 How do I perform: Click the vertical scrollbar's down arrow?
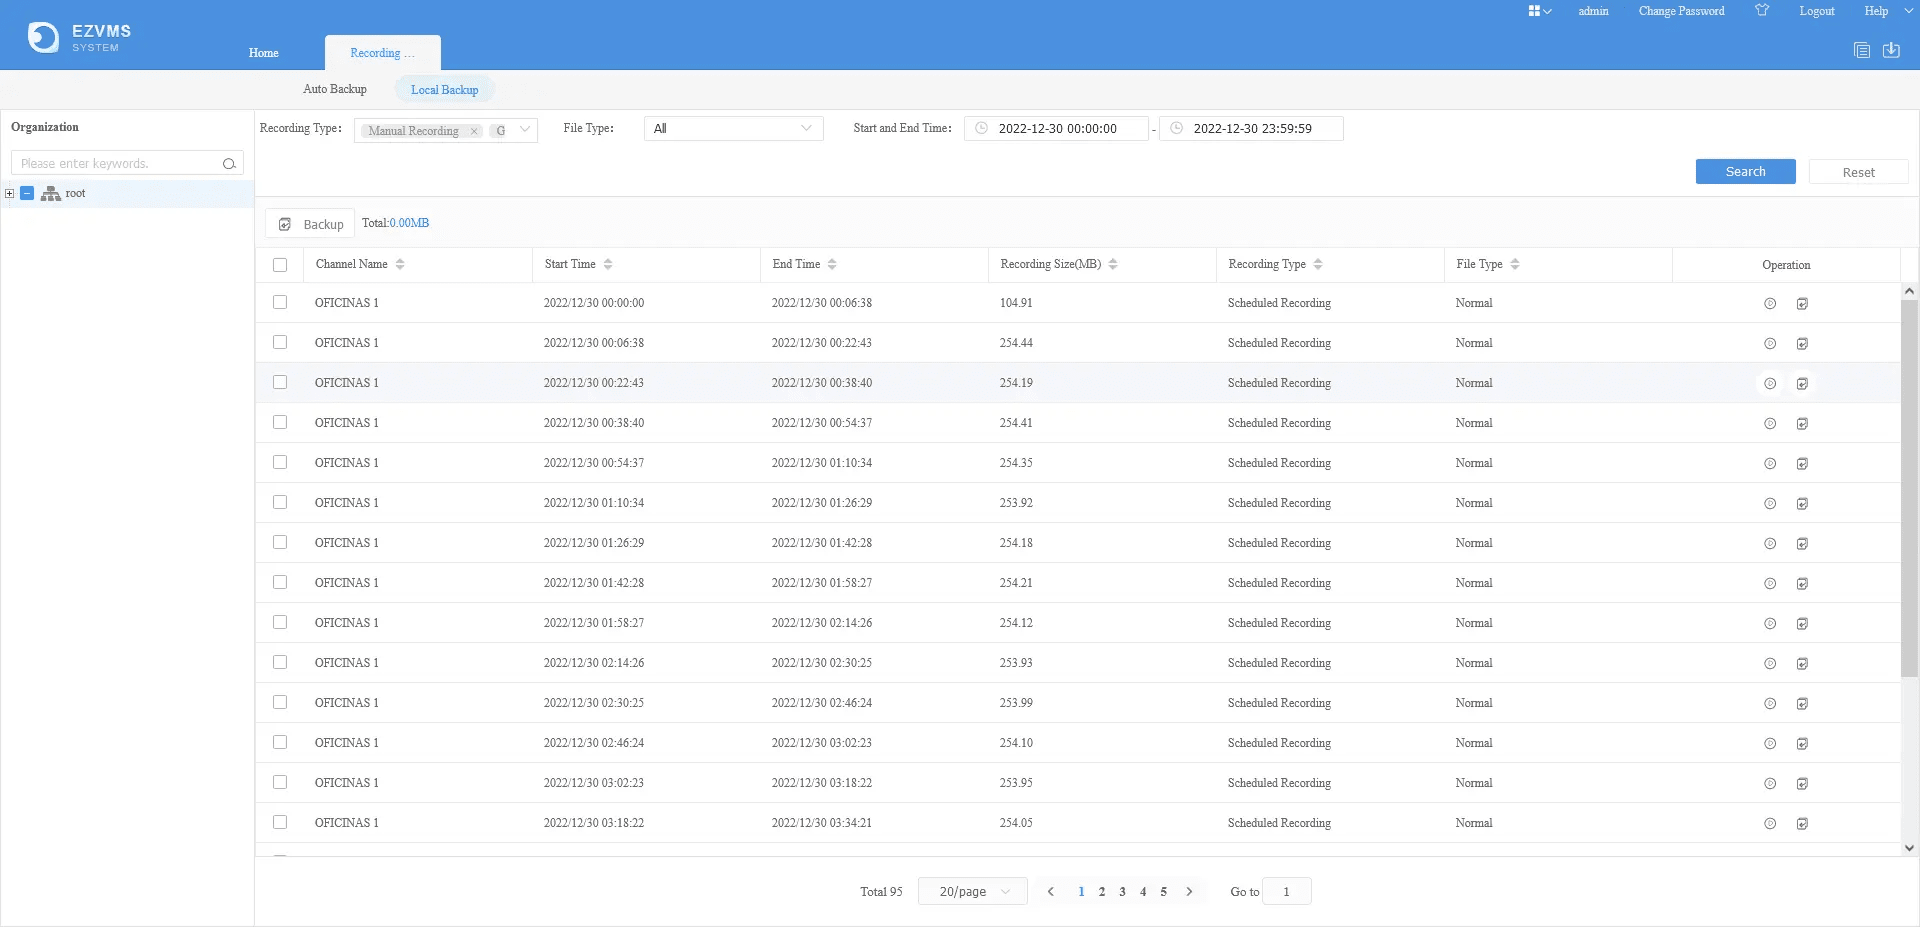(x=1909, y=848)
